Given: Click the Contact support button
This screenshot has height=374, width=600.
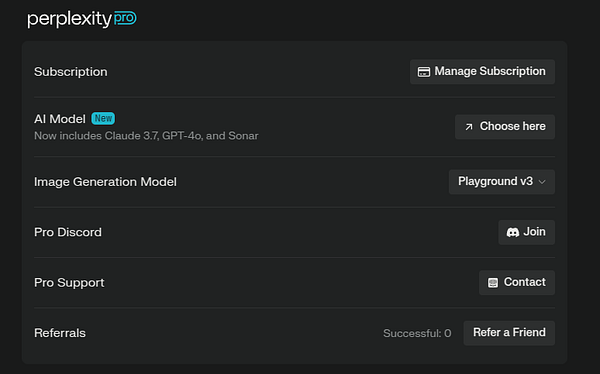Looking at the screenshot, I should coord(517,283).
